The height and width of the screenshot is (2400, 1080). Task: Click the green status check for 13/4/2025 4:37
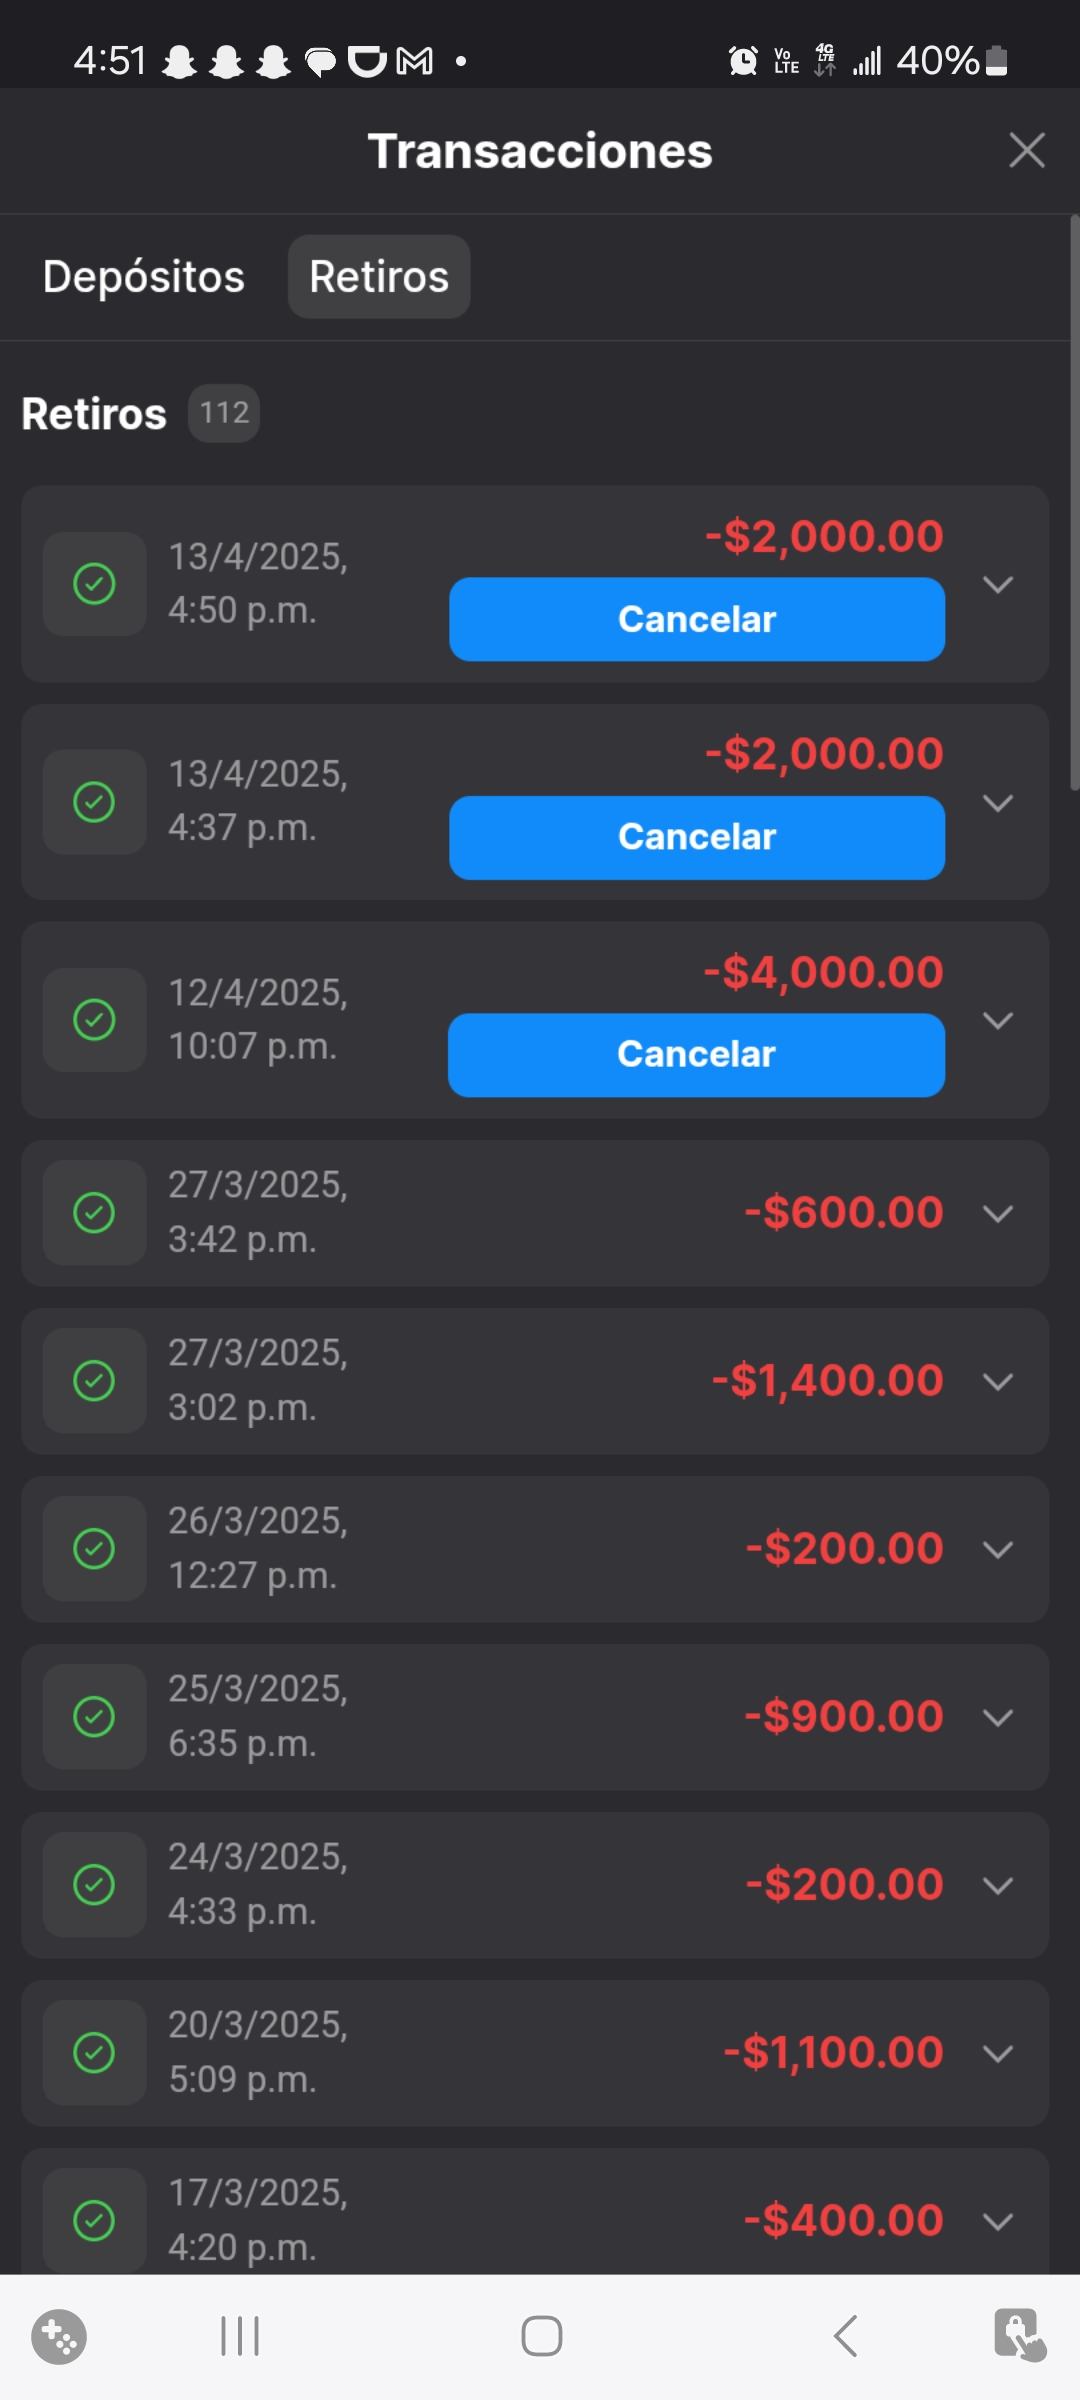click(95, 802)
